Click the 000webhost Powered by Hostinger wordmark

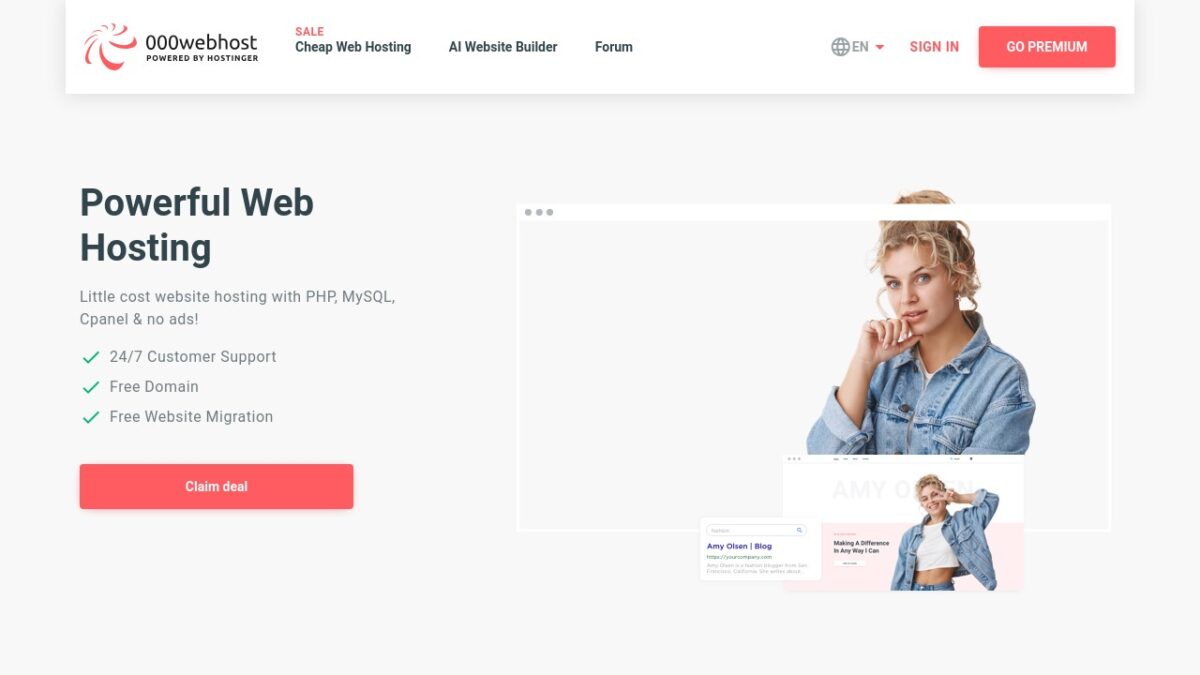click(201, 47)
